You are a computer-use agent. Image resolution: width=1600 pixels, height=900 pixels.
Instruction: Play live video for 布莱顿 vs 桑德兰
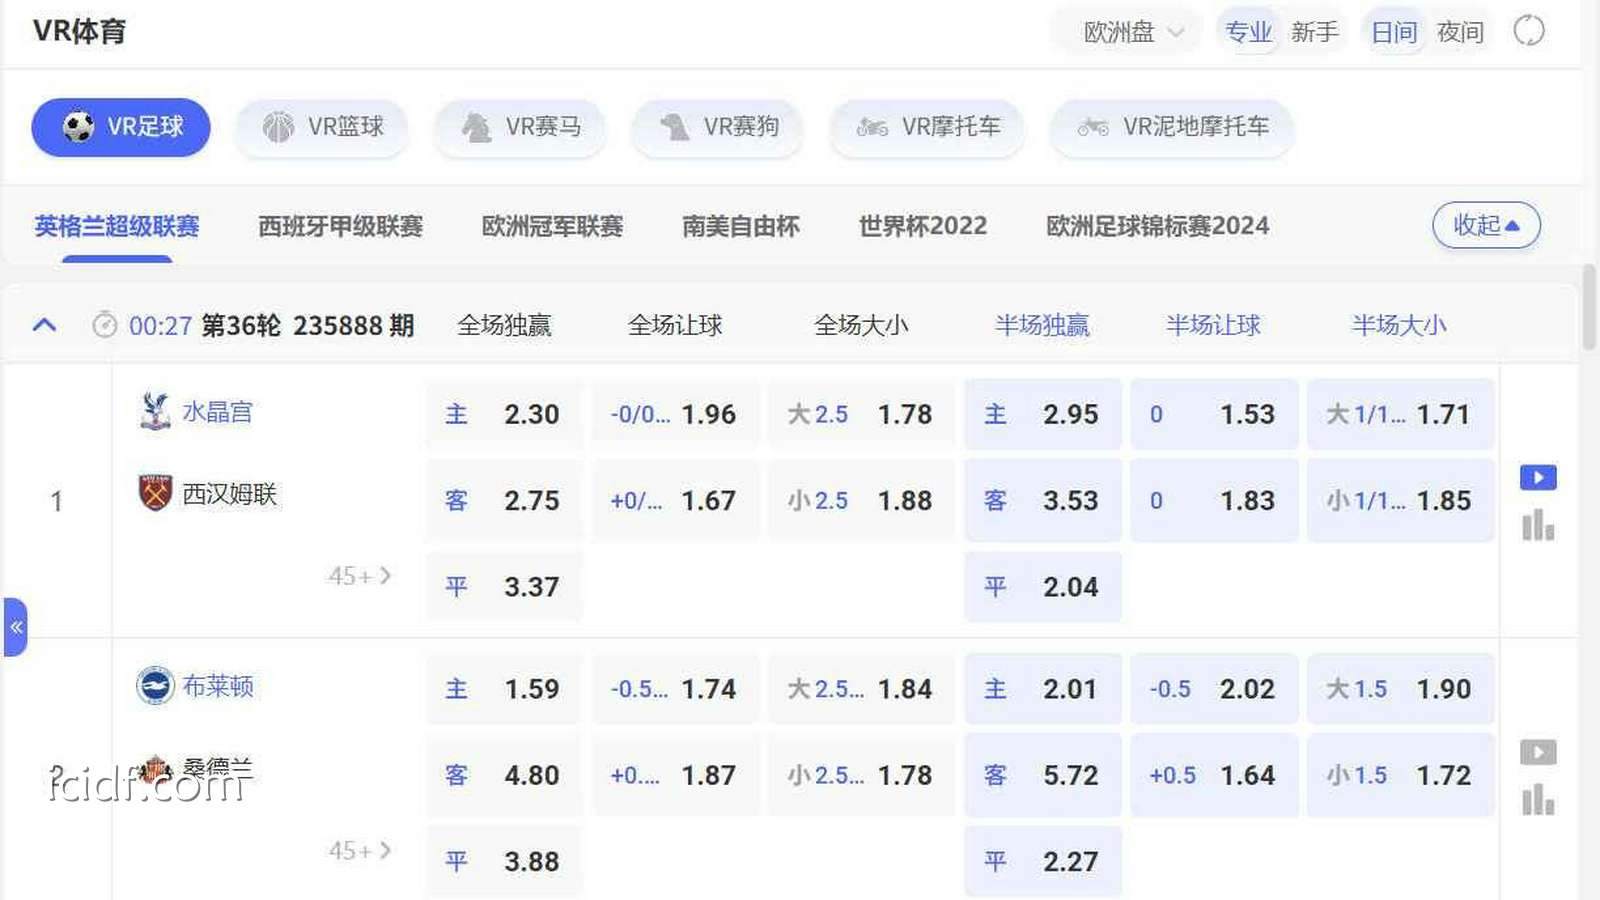[x=1538, y=752]
